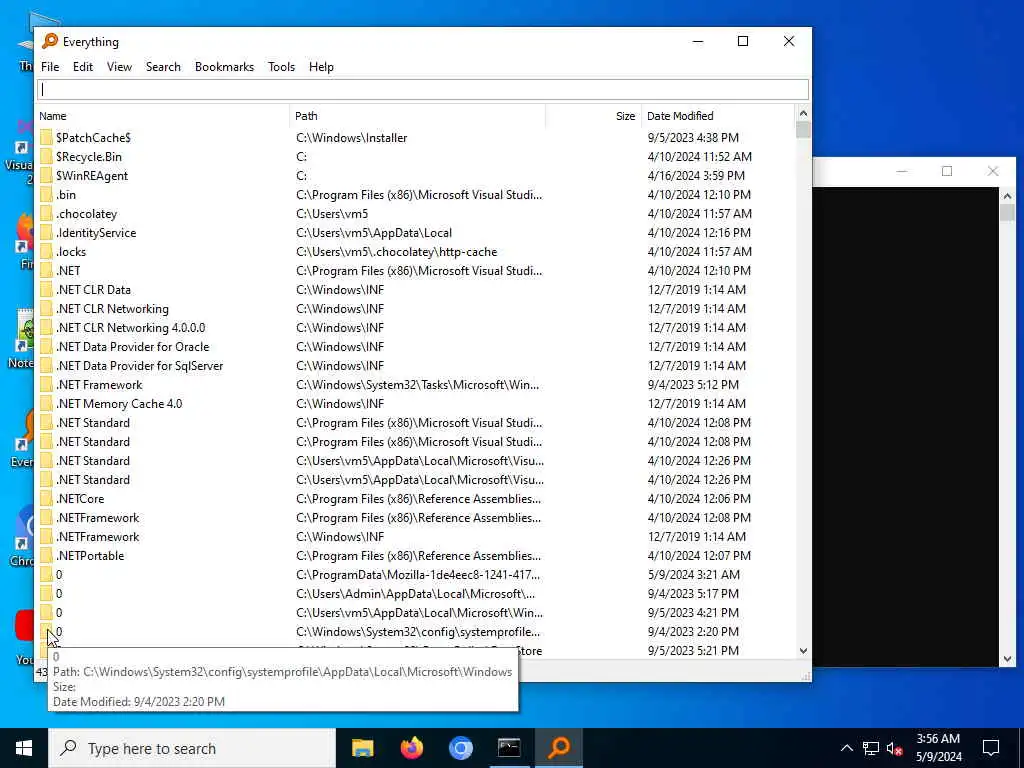Sort results by Name column
This screenshot has height=768, width=1024.
pyautogui.click(x=163, y=116)
